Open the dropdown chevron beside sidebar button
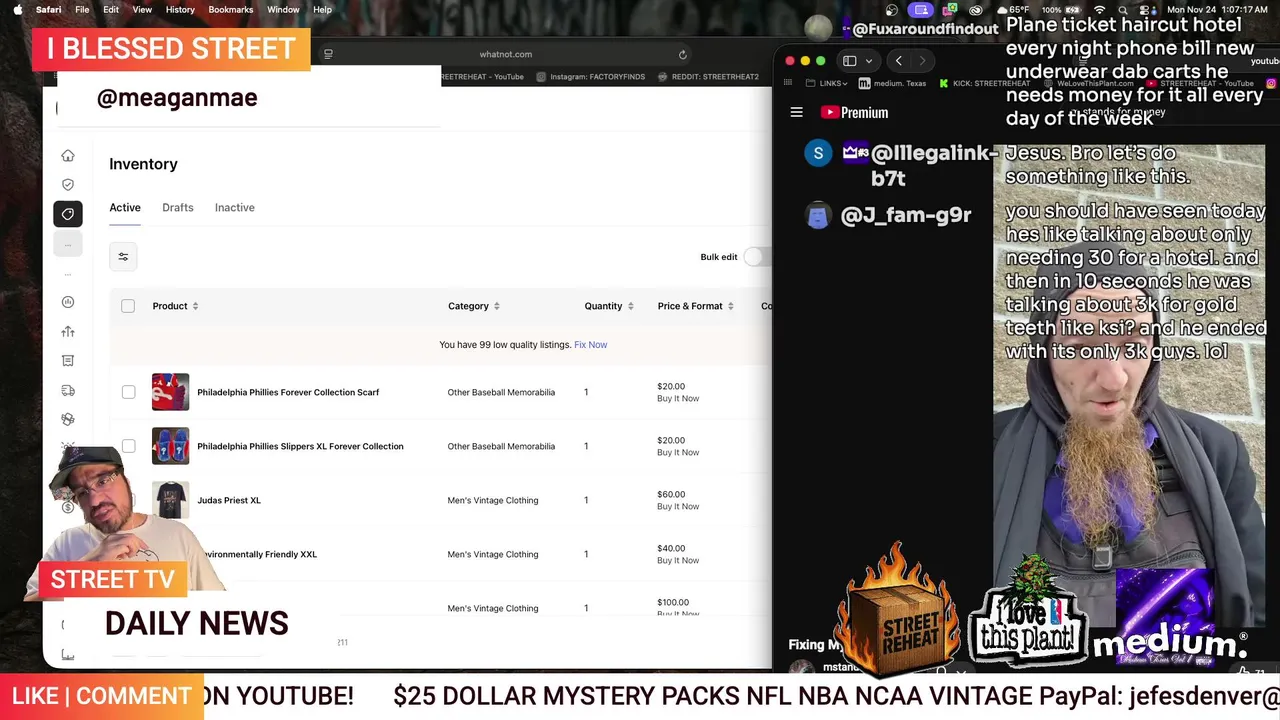Screen dimensions: 1280x720 [x=868, y=61]
